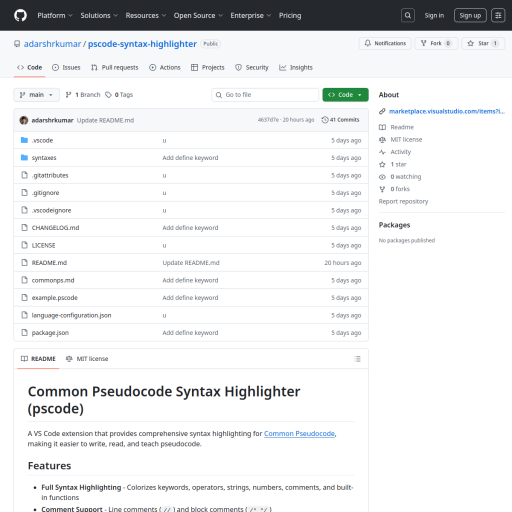Open the main branch selector dropdown
512x512 pixels.
pos(36,95)
